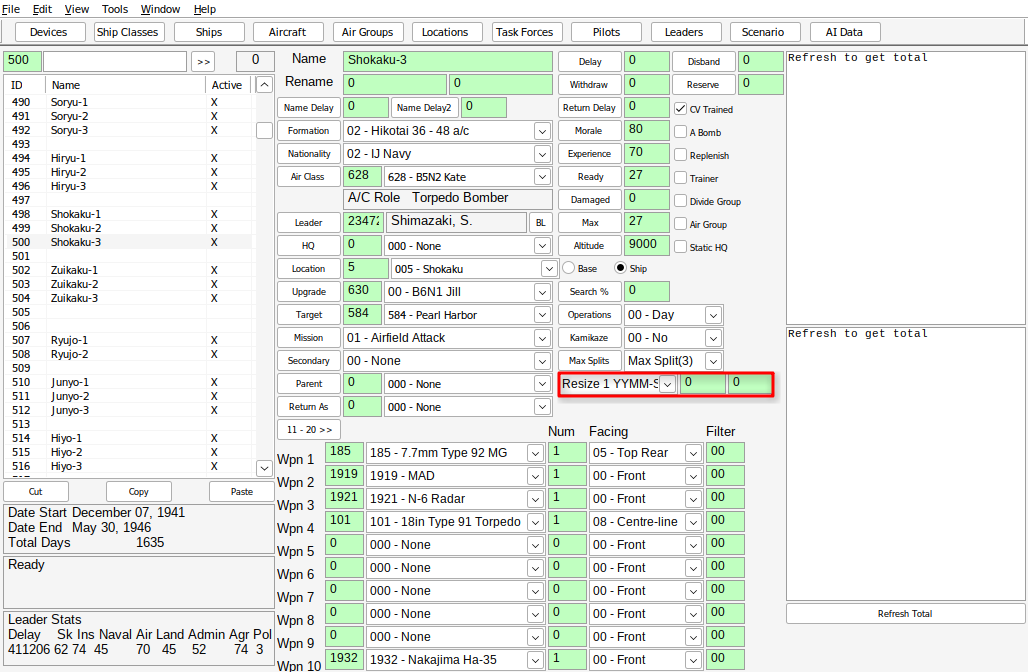Click the Return Delay button
This screenshot has width=1028, height=672.
pyautogui.click(x=589, y=108)
